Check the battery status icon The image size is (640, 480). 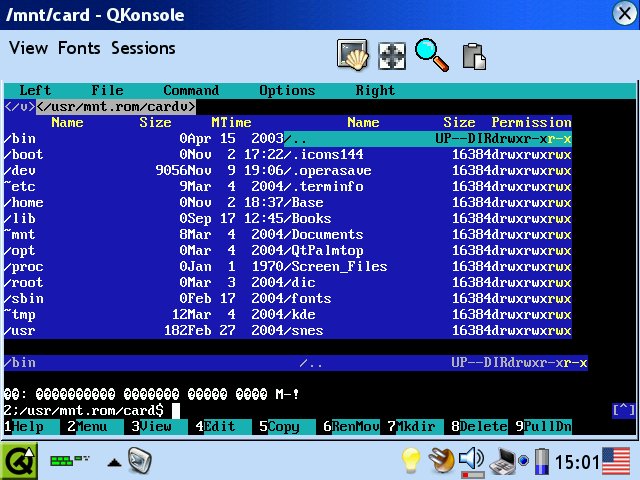click(x=542, y=461)
